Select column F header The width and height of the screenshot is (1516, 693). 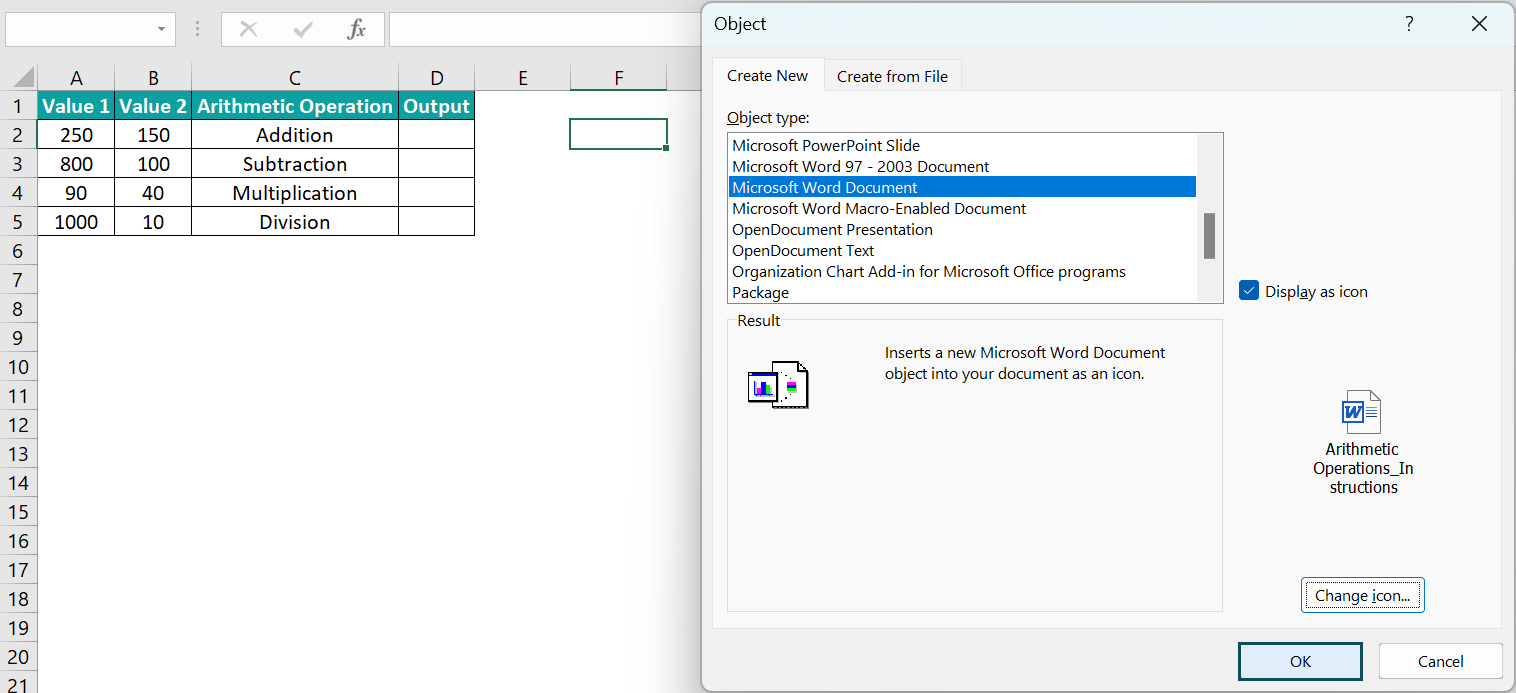[619, 78]
